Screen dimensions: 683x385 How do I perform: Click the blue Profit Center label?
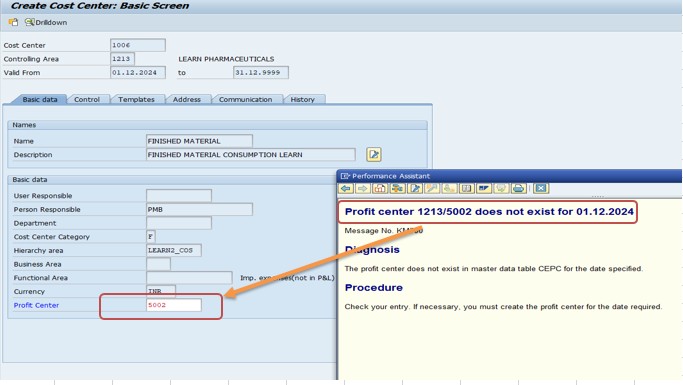coord(36,305)
